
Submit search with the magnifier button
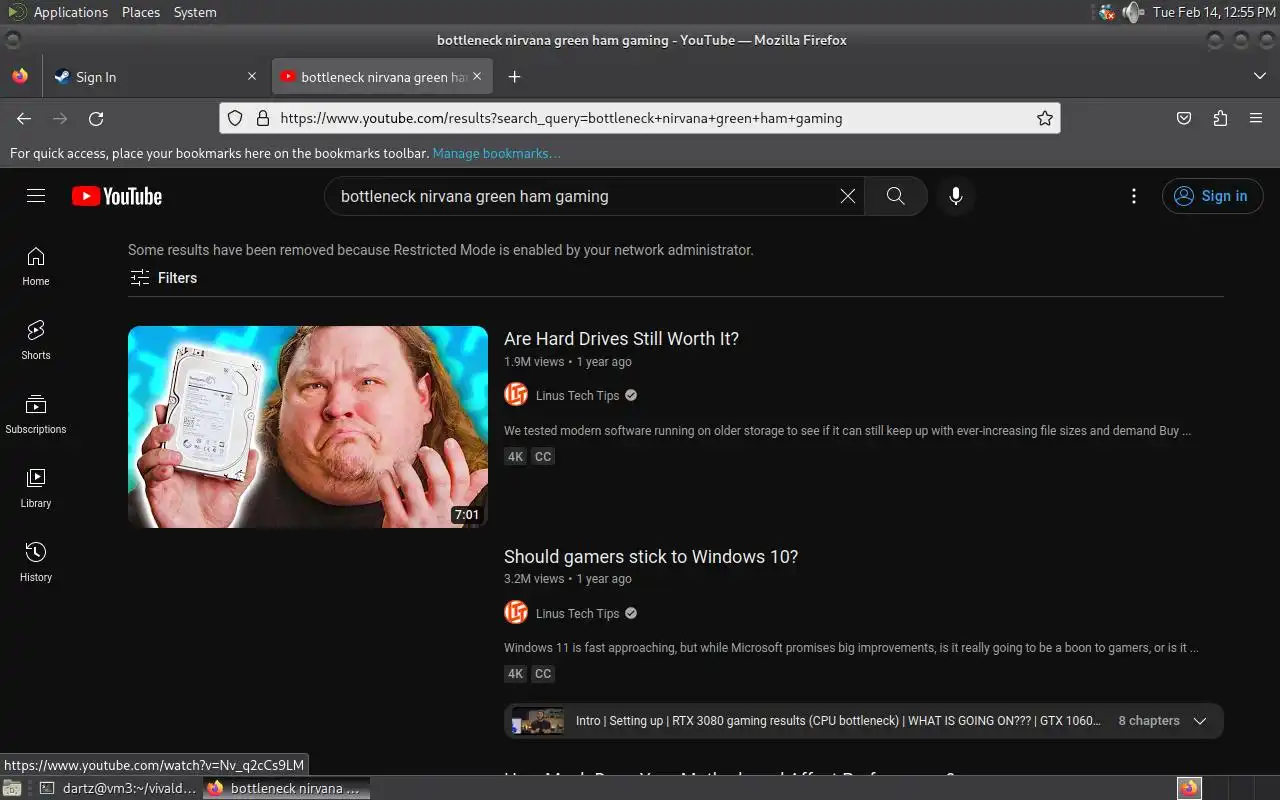coord(896,196)
